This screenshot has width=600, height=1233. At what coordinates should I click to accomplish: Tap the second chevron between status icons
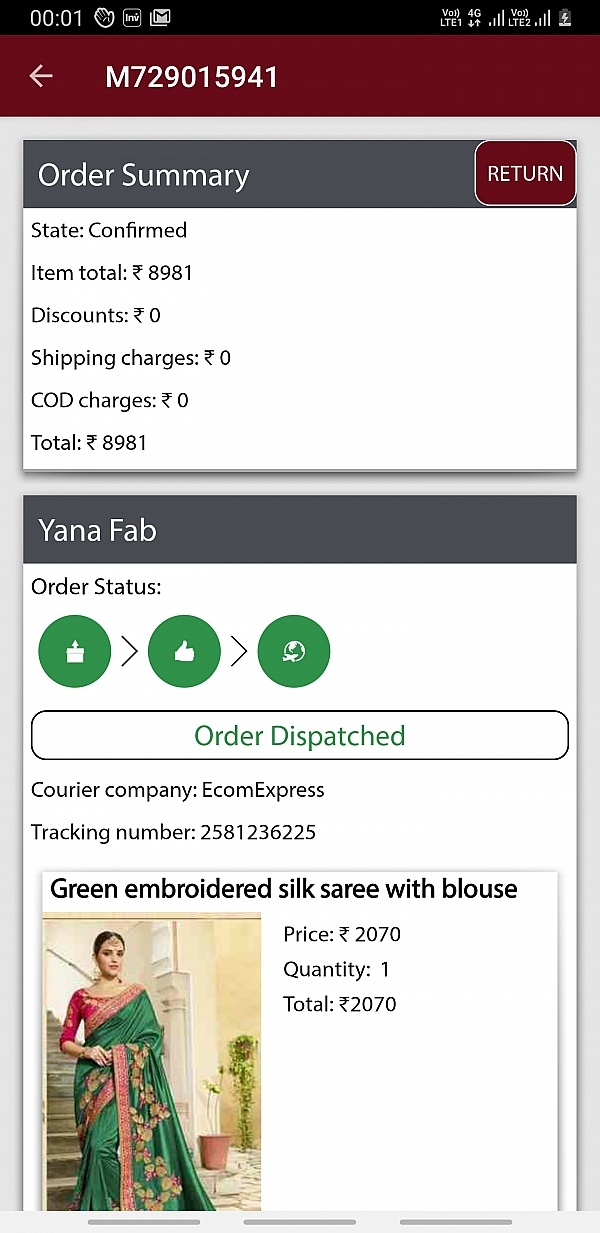click(x=239, y=652)
